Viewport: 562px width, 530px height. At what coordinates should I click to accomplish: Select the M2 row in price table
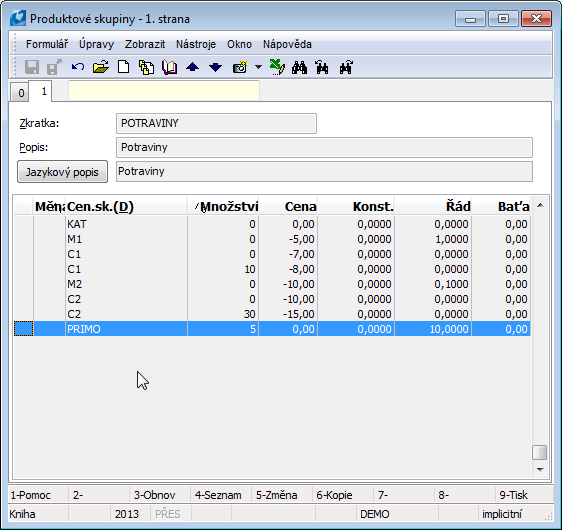[x=272, y=284]
